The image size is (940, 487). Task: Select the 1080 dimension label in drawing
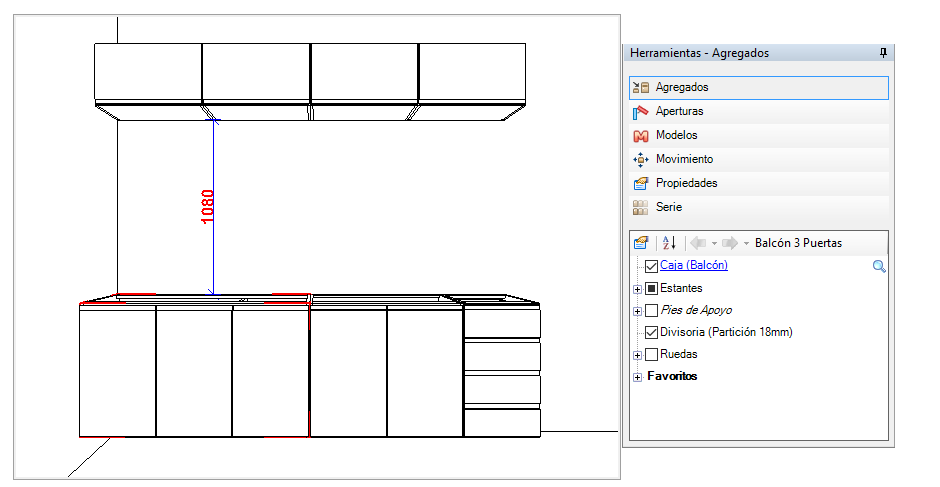(x=208, y=206)
